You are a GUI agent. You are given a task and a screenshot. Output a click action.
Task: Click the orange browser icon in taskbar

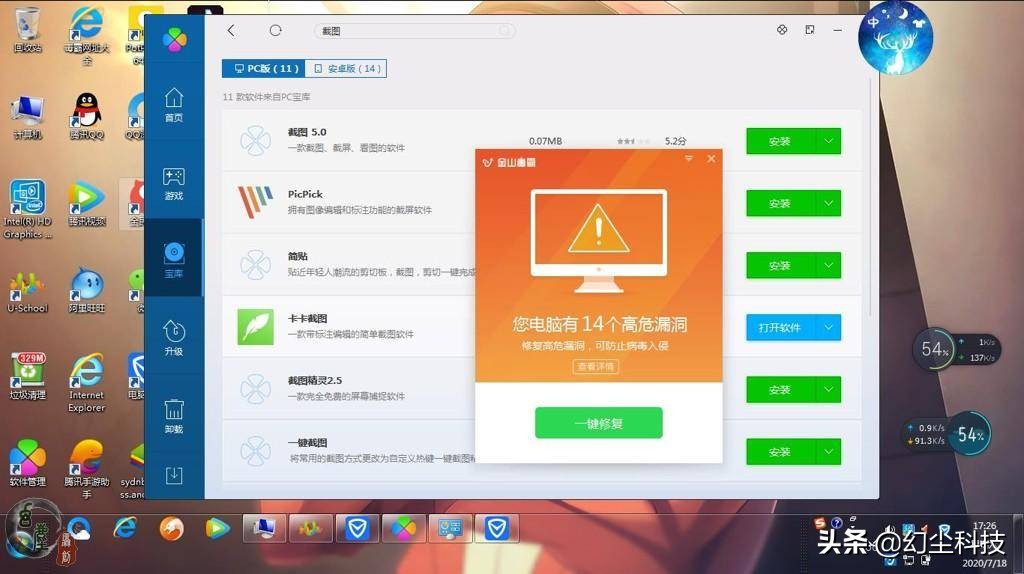pyautogui.click(x=171, y=528)
